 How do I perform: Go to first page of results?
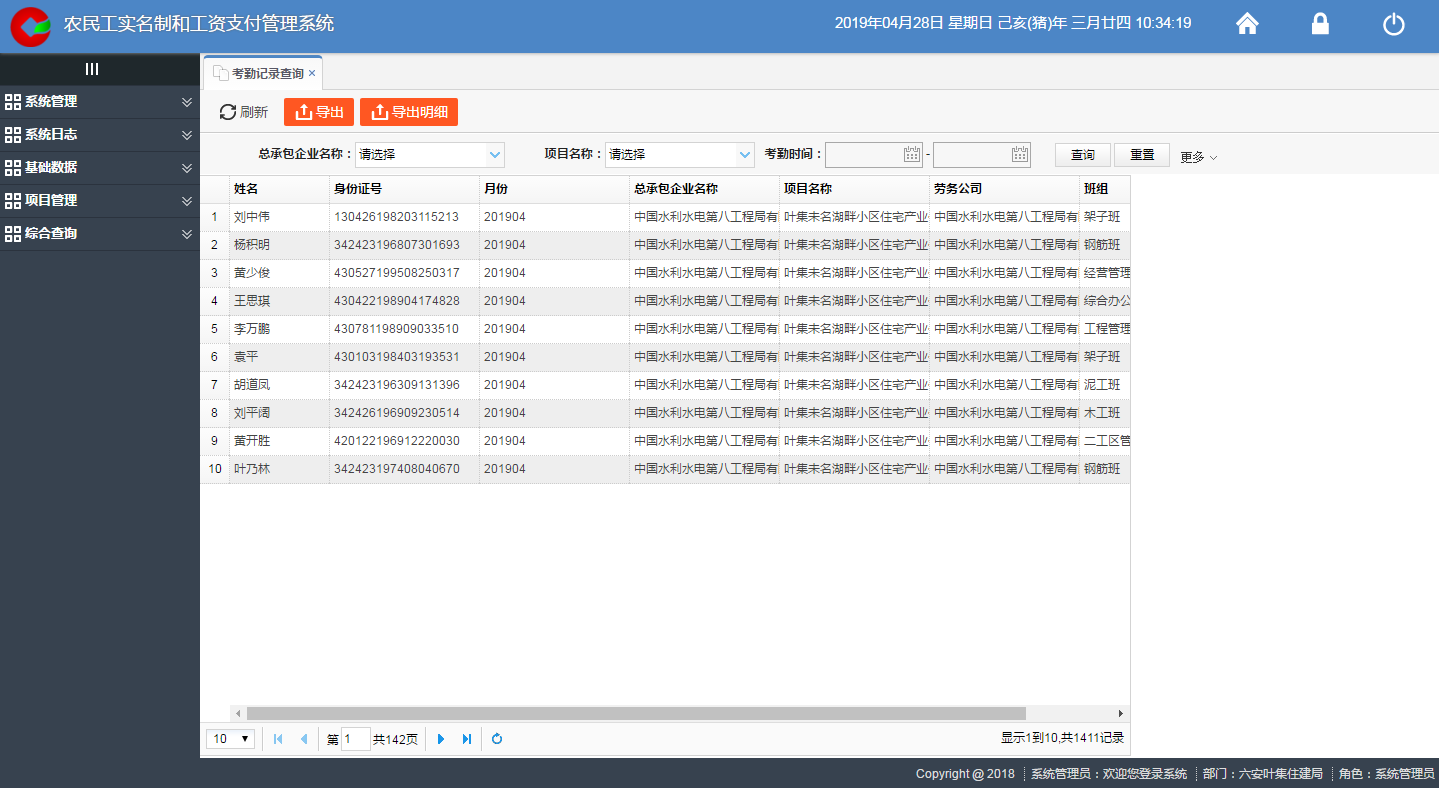pos(278,739)
